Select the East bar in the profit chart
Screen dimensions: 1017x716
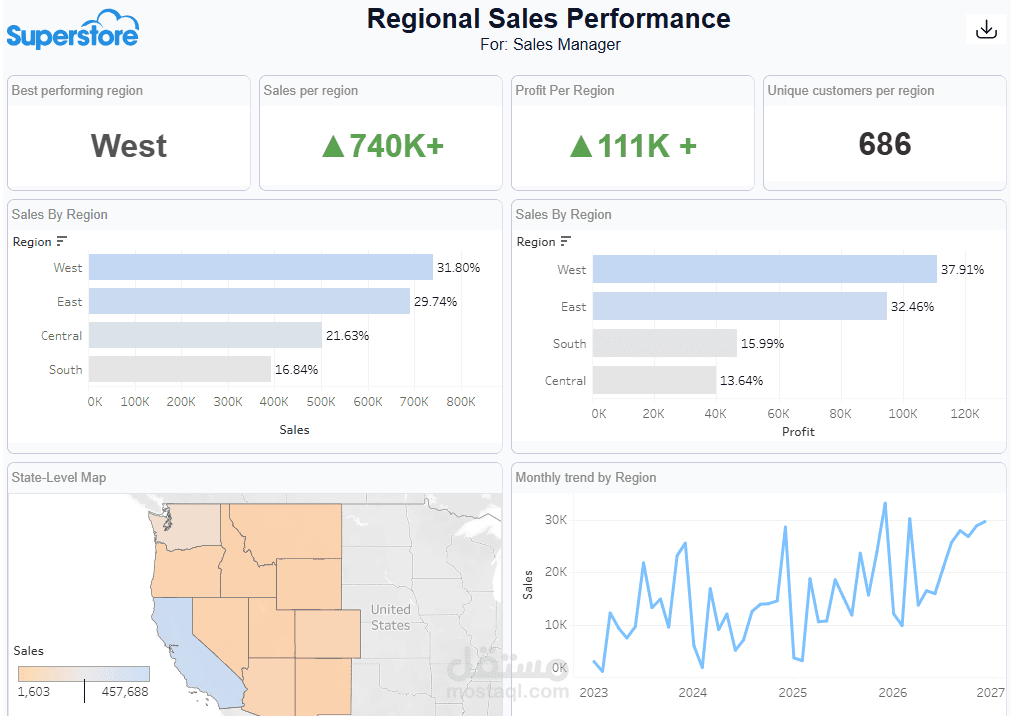click(739, 306)
